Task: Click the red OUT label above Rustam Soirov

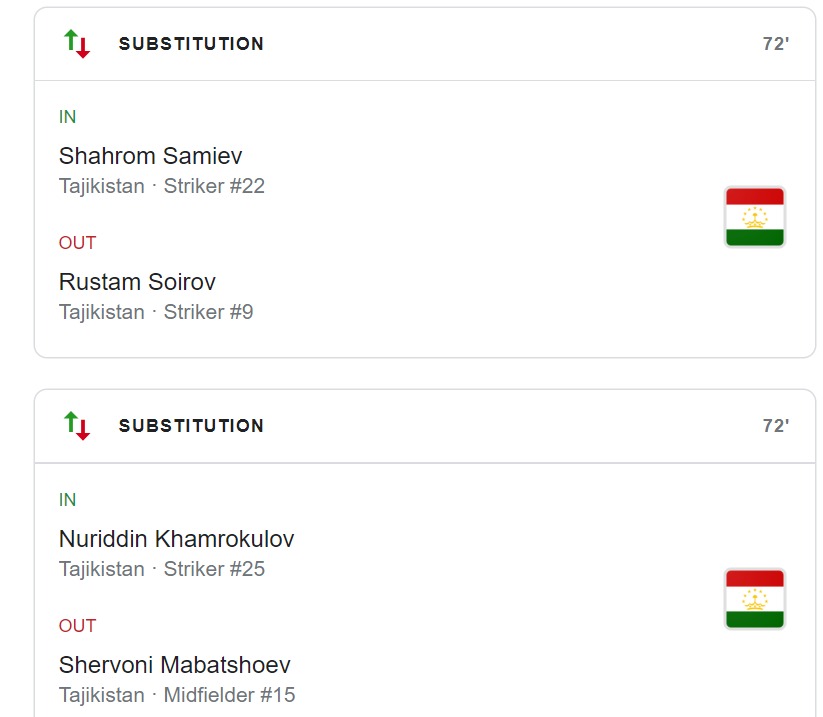Action: point(77,243)
